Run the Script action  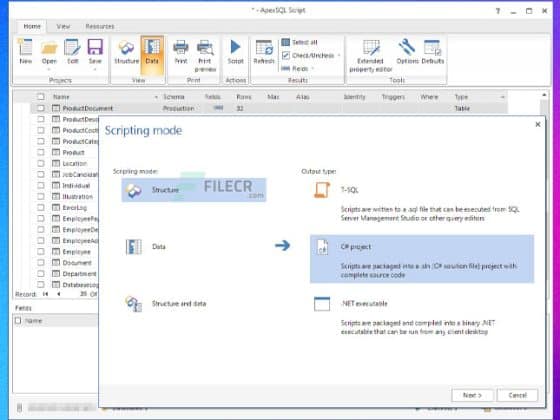tap(235, 52)
